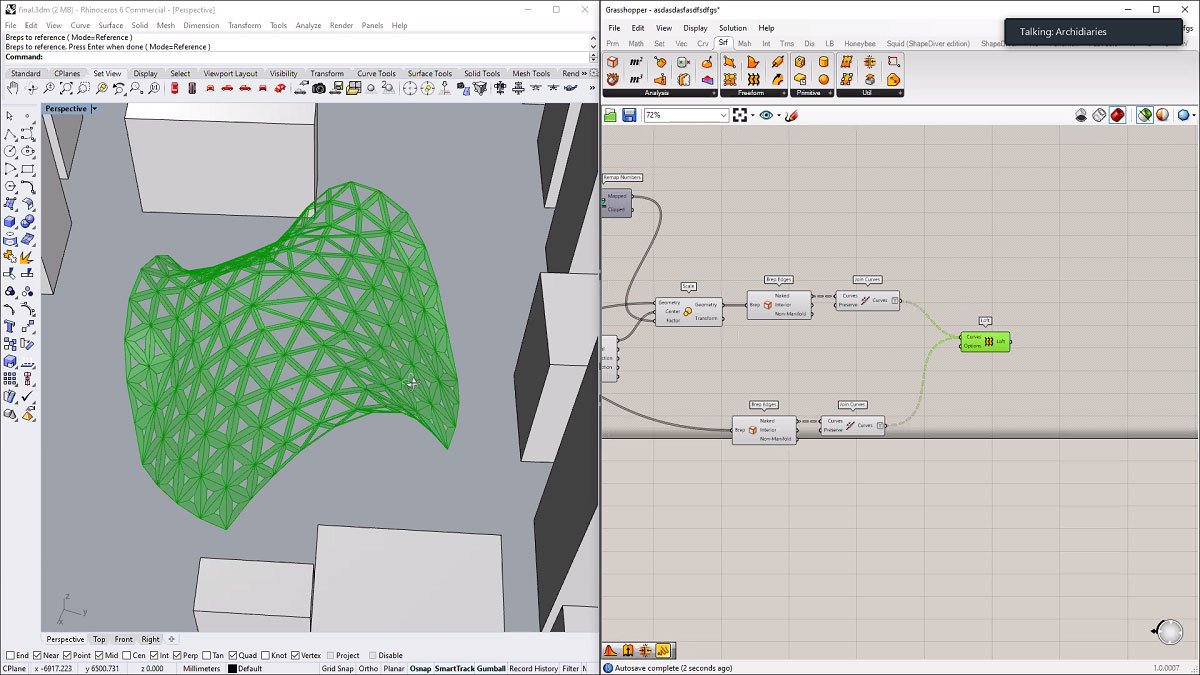
Task: Click the Open file icon in Grasshopper
Action: coord(611,116)
